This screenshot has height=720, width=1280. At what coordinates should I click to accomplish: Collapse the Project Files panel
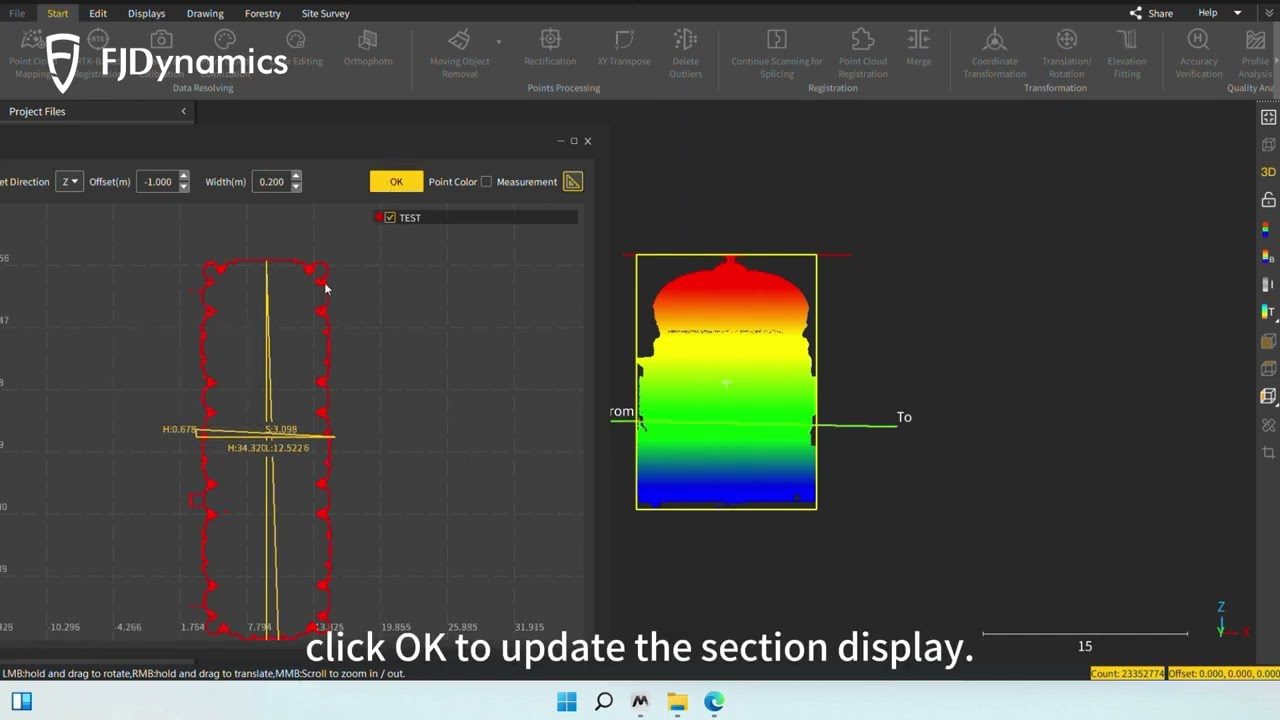tap(183, 111)
